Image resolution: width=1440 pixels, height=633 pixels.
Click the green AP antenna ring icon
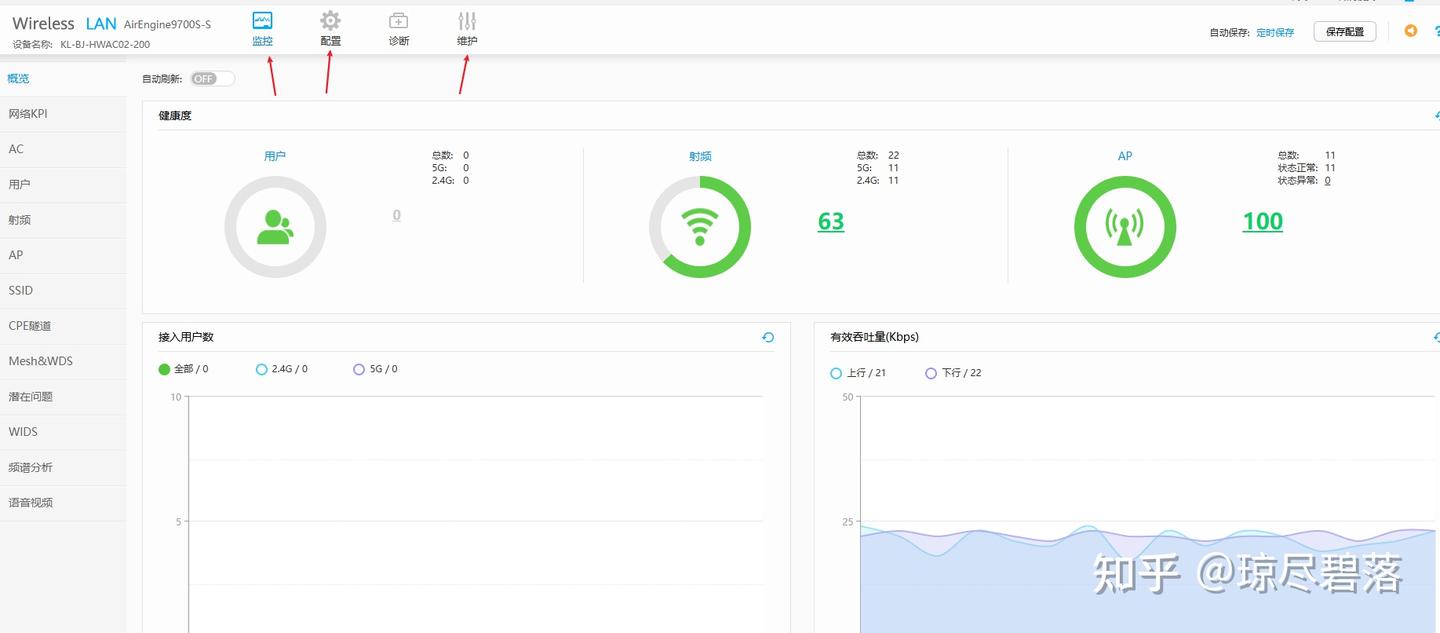1125,227
